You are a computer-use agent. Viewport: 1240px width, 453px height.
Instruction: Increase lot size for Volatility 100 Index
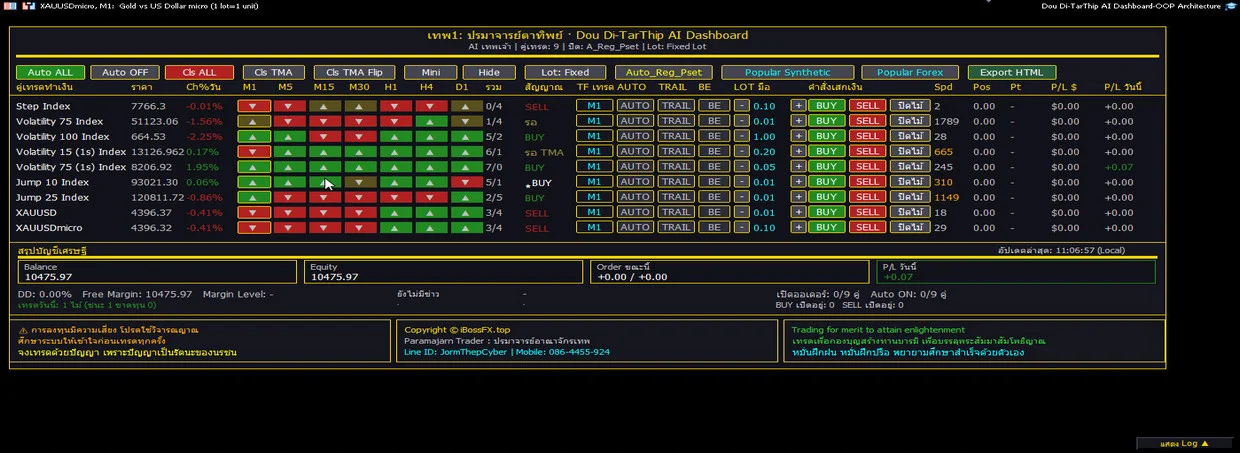pos(798,136)
